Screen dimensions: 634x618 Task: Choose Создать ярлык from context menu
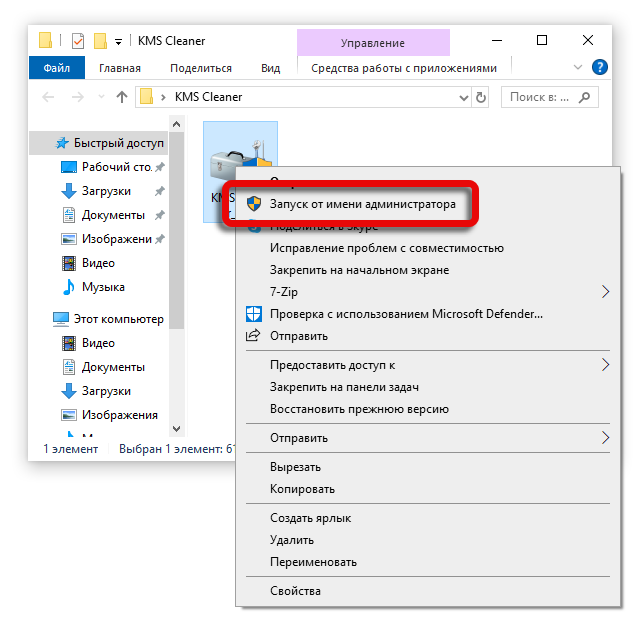[311, 518]
